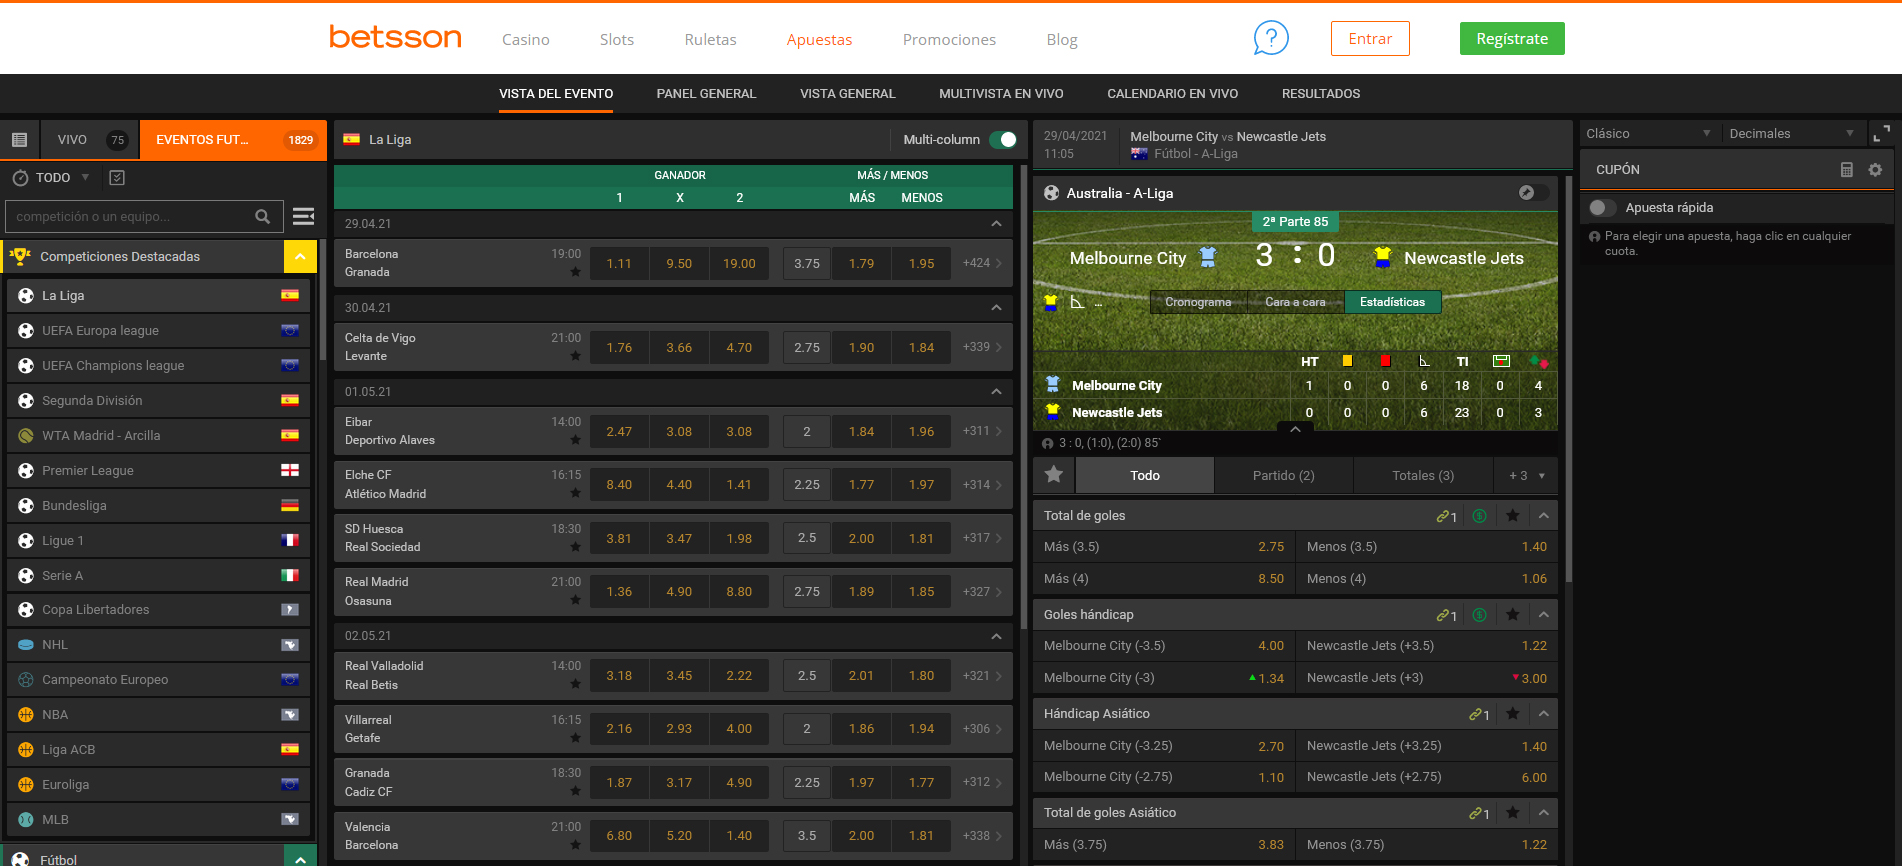
Task: Tick the checkbox next to TODO
Action: coord(117,178)
